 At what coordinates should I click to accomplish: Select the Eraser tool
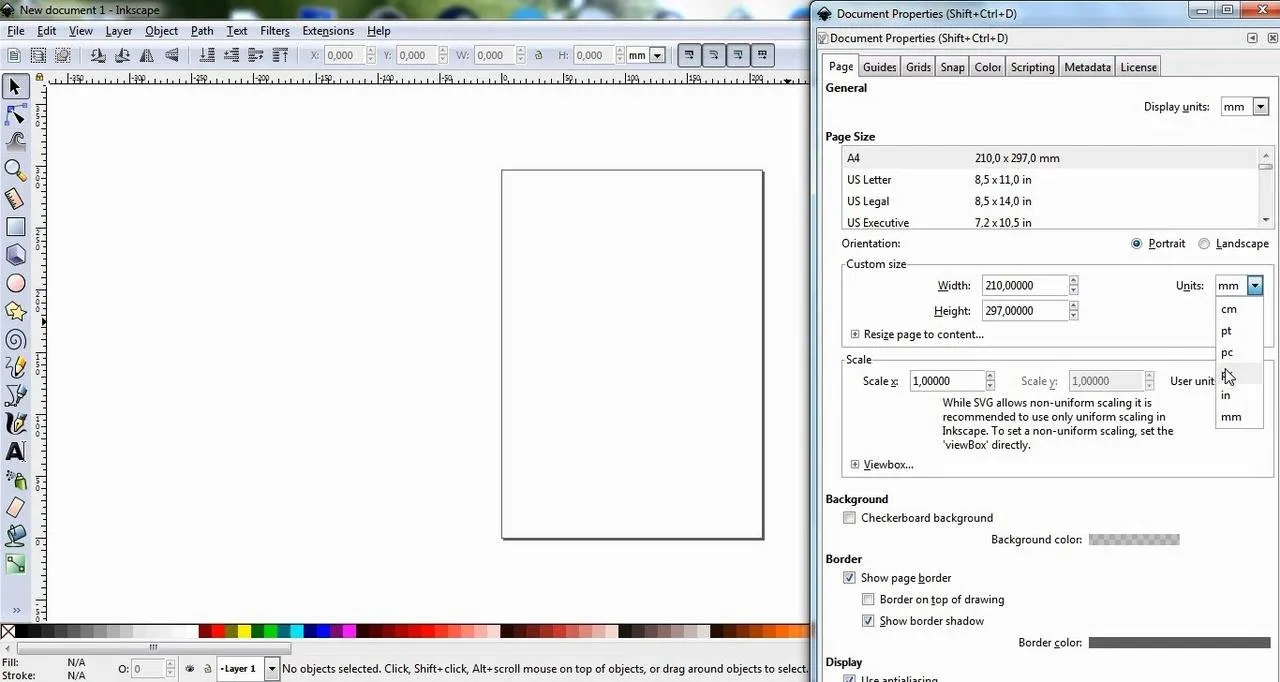point(15,508)
